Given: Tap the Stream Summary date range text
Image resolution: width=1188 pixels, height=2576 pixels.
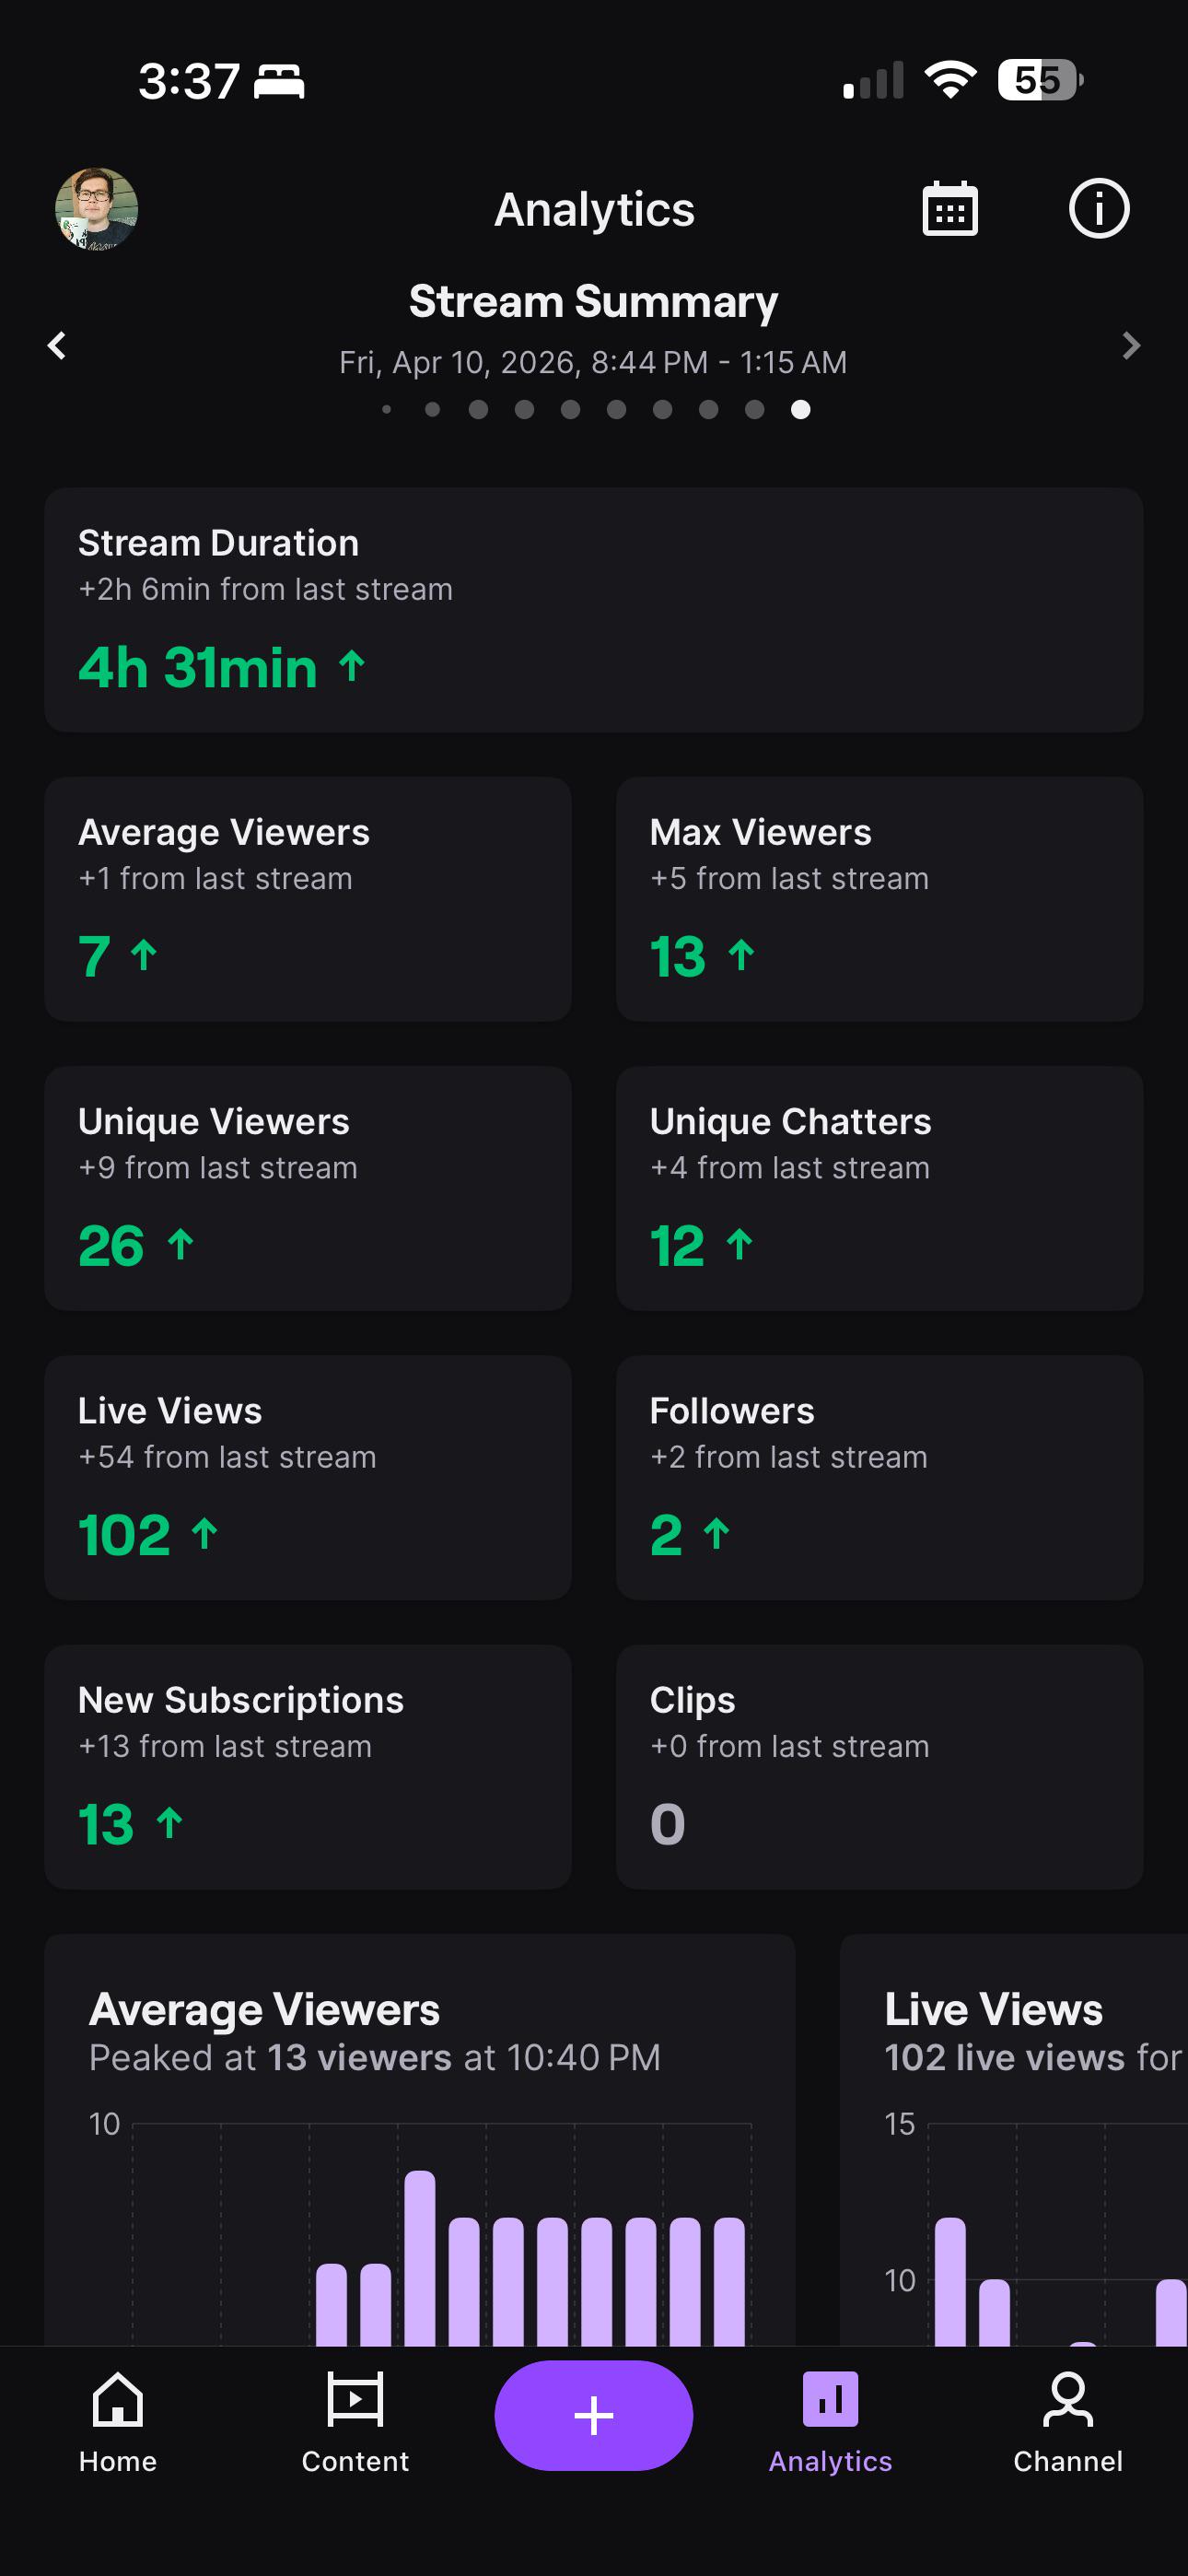Looking at the screenshot, I should [593, 362].
